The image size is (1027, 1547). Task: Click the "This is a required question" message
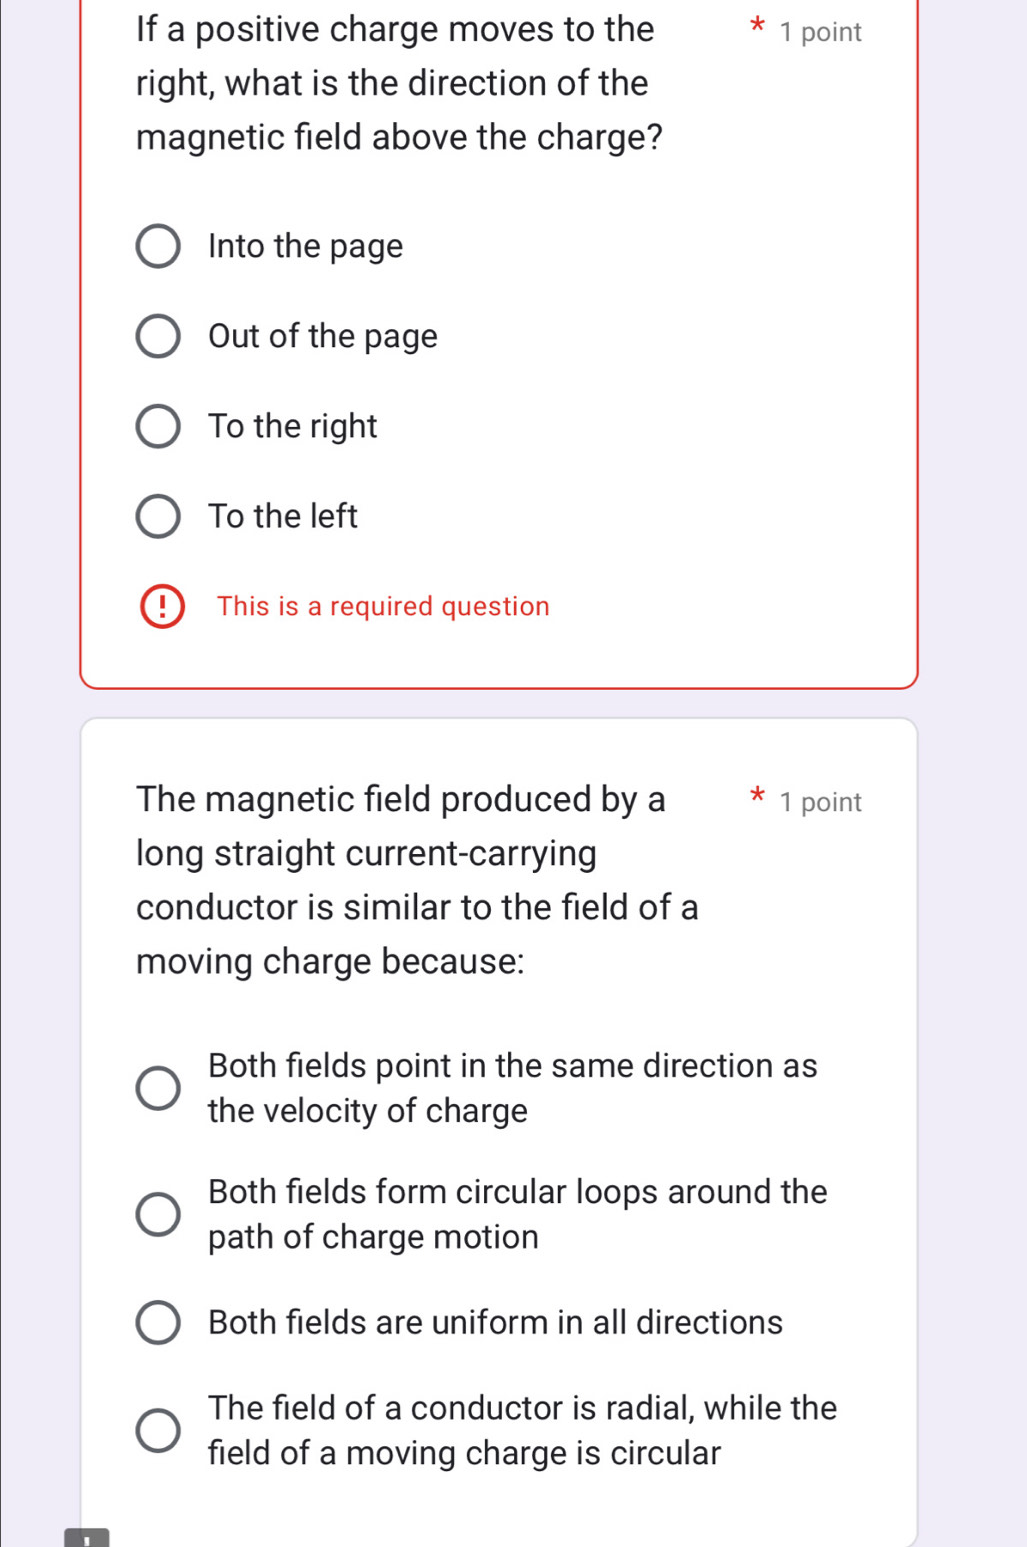383,607
